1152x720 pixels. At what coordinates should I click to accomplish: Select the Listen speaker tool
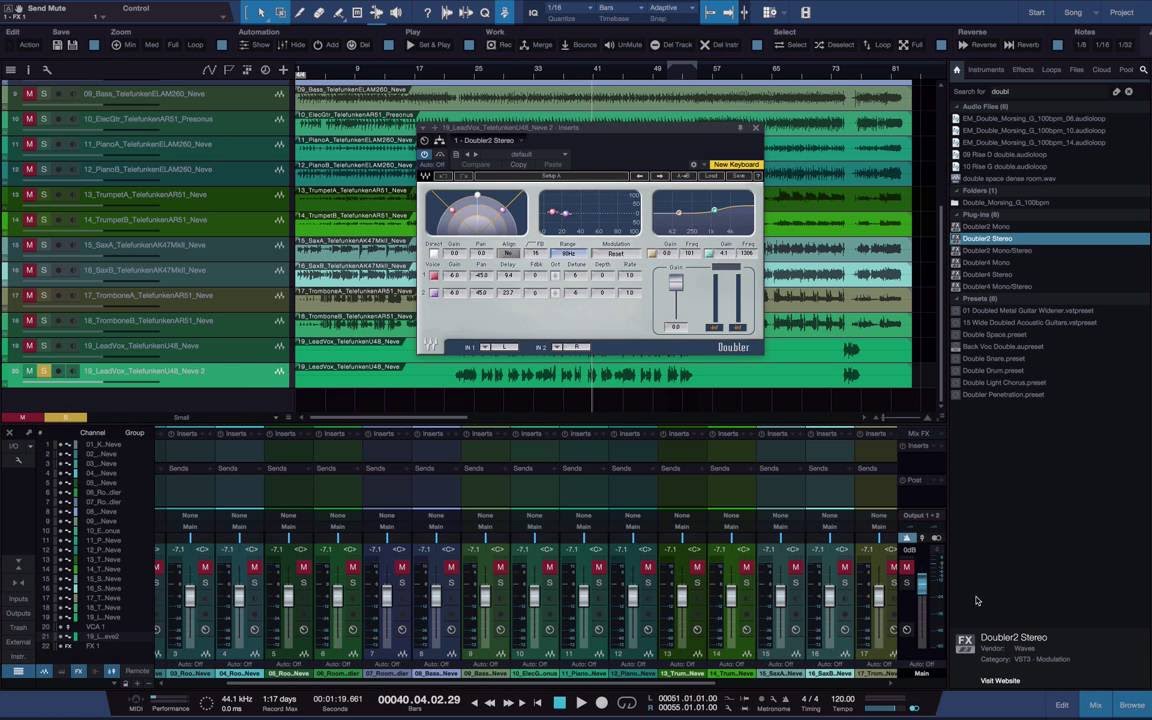coord(396,12)
